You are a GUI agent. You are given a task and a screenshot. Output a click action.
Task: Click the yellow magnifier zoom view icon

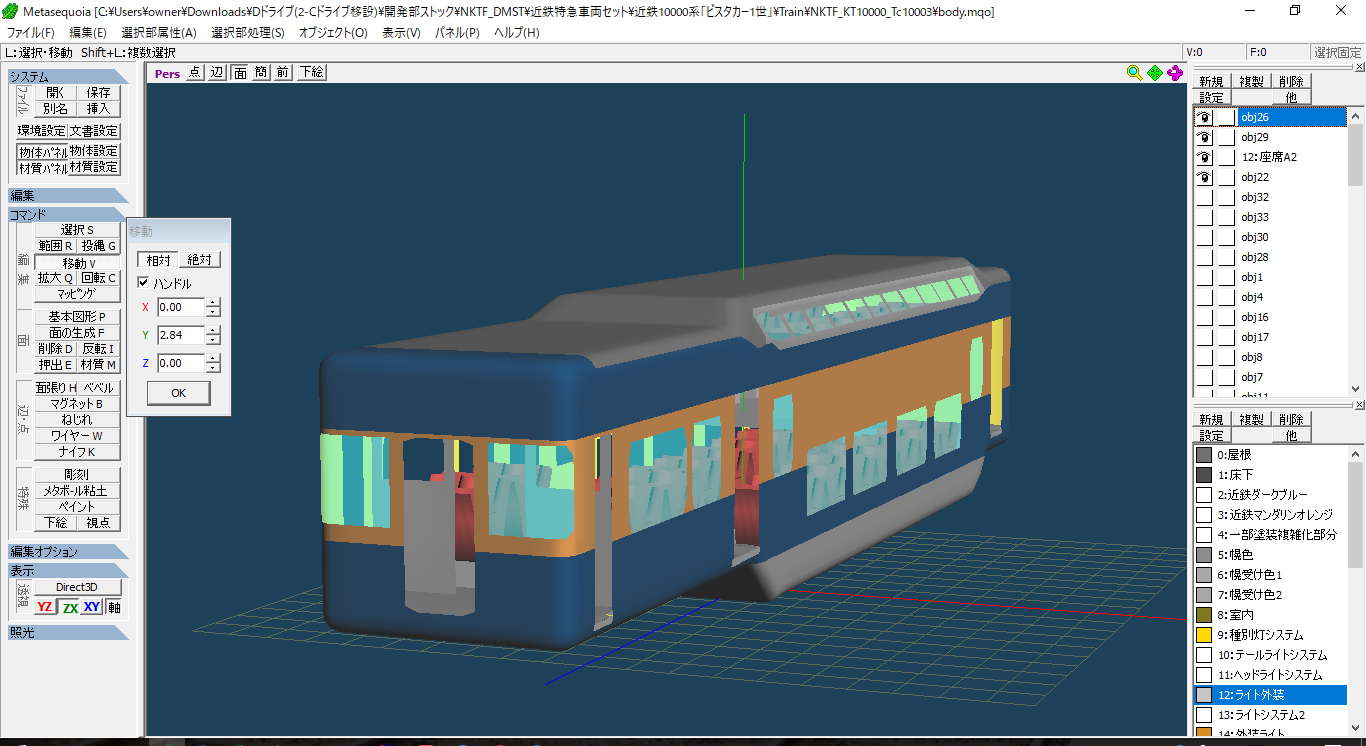coord(1134,72)
